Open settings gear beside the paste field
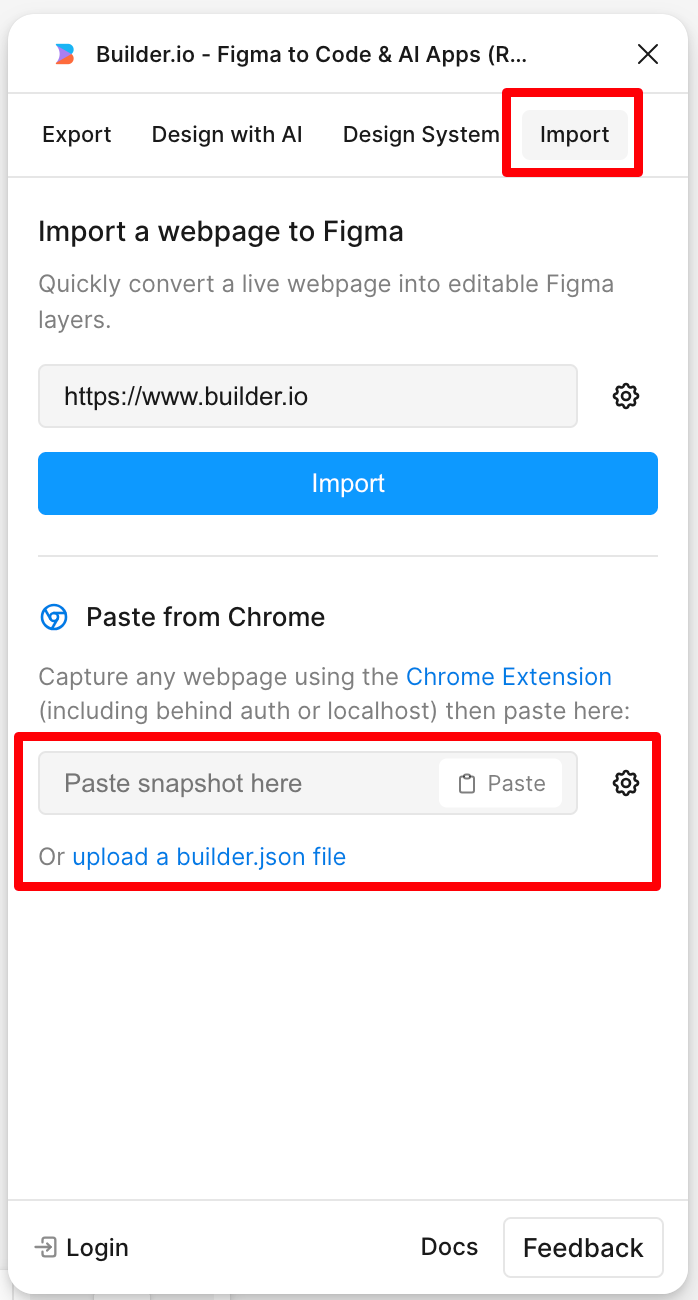The height and width of the screenshot is (1300, 698). pyautogui.click(x=626, y=783)
